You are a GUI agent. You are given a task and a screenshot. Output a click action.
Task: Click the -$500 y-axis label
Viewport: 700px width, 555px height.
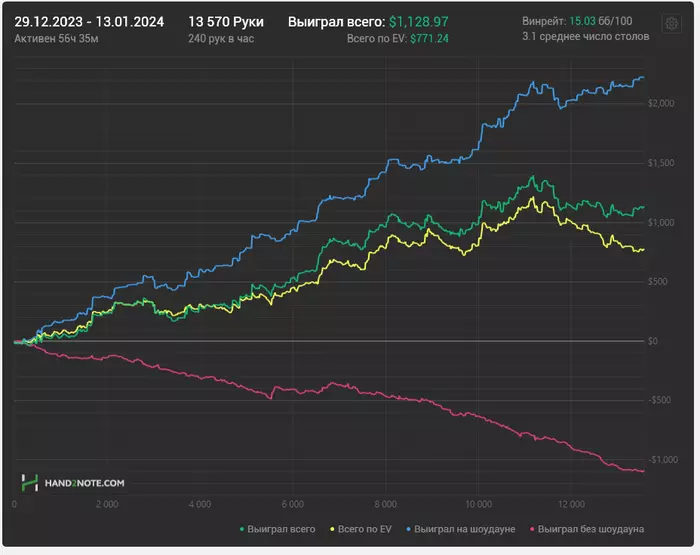(x=659, y=400)
